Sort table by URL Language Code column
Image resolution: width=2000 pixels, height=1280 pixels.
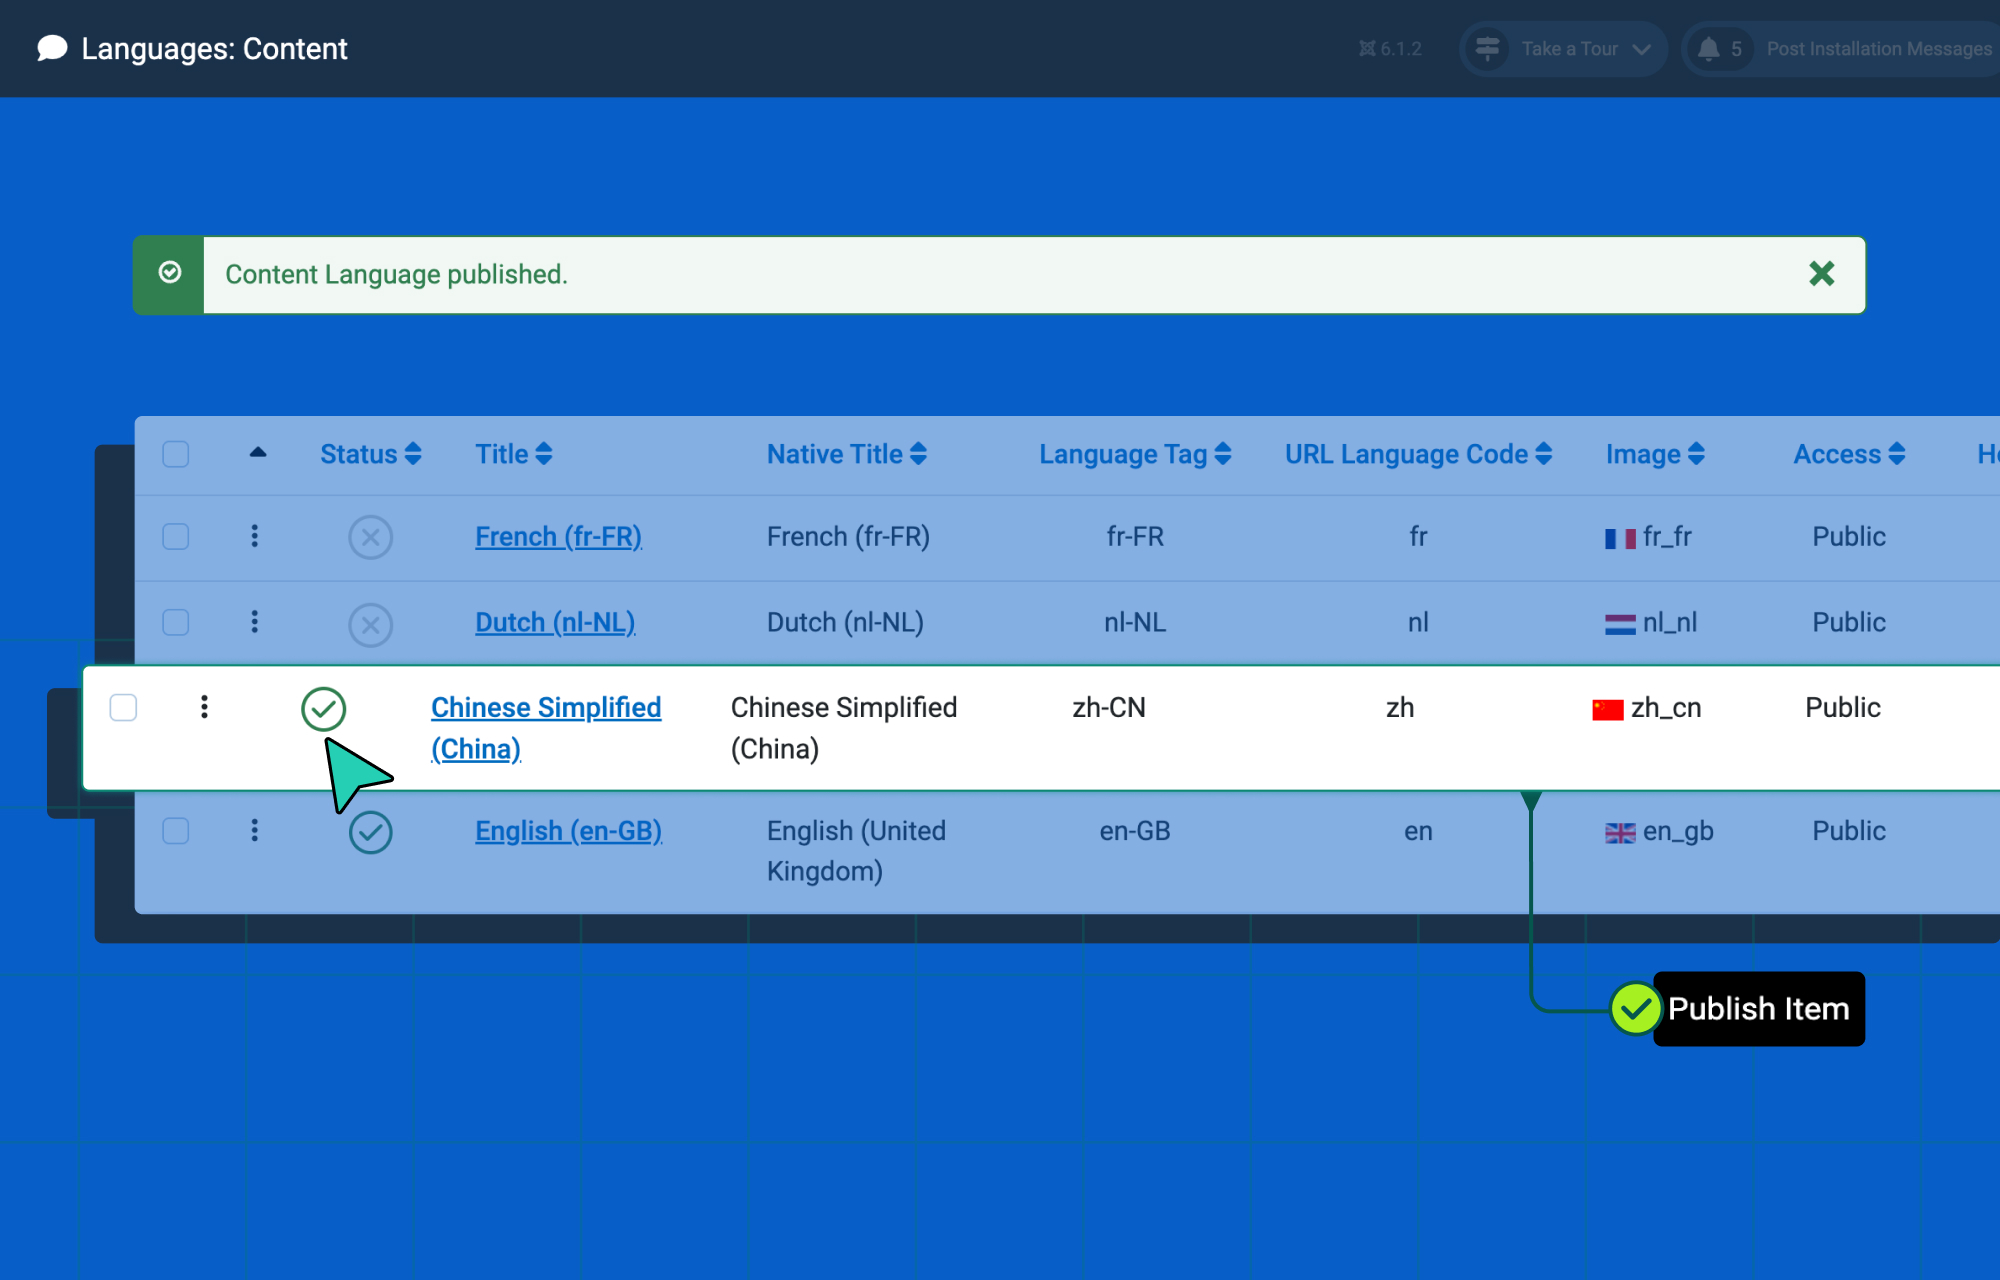click(1418, 454)
